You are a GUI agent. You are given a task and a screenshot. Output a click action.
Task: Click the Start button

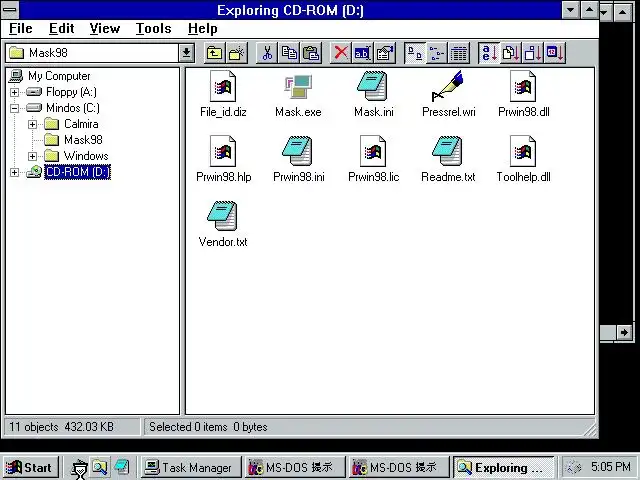pyautogui.click(x=30, y=468)
